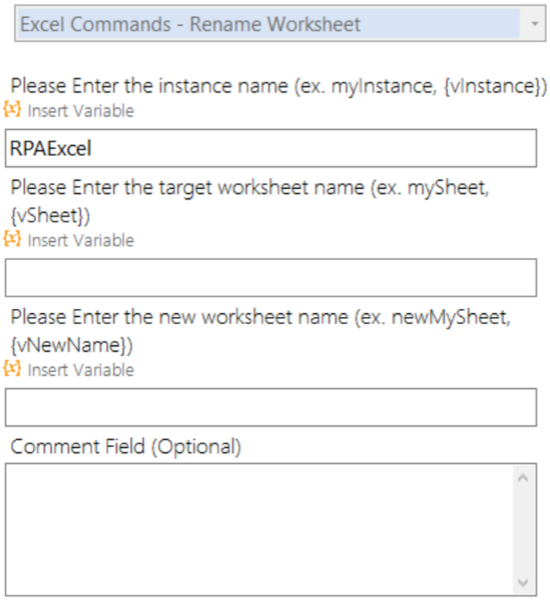The width and height of the screenshot is (550, 600).
Task: Click 'Insert Variable' link for new worksheet name
Action: point(81,370)
